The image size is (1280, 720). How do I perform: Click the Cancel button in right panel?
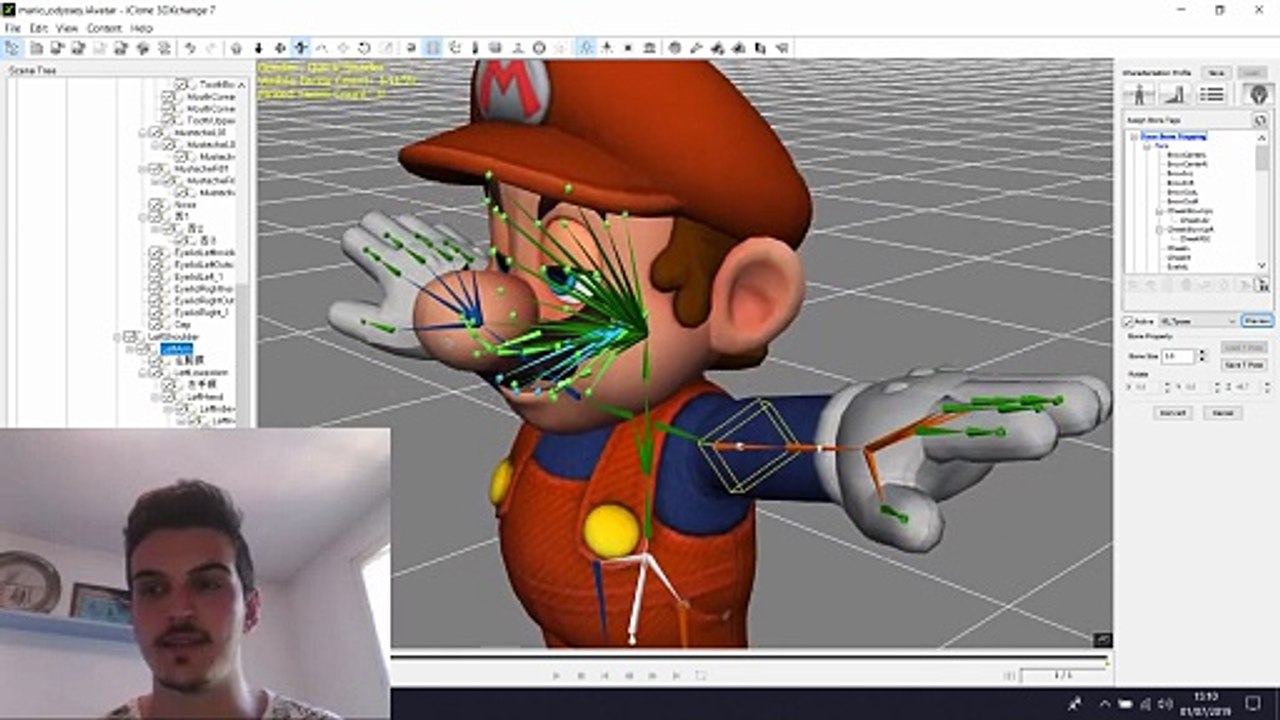[1222, 412]
